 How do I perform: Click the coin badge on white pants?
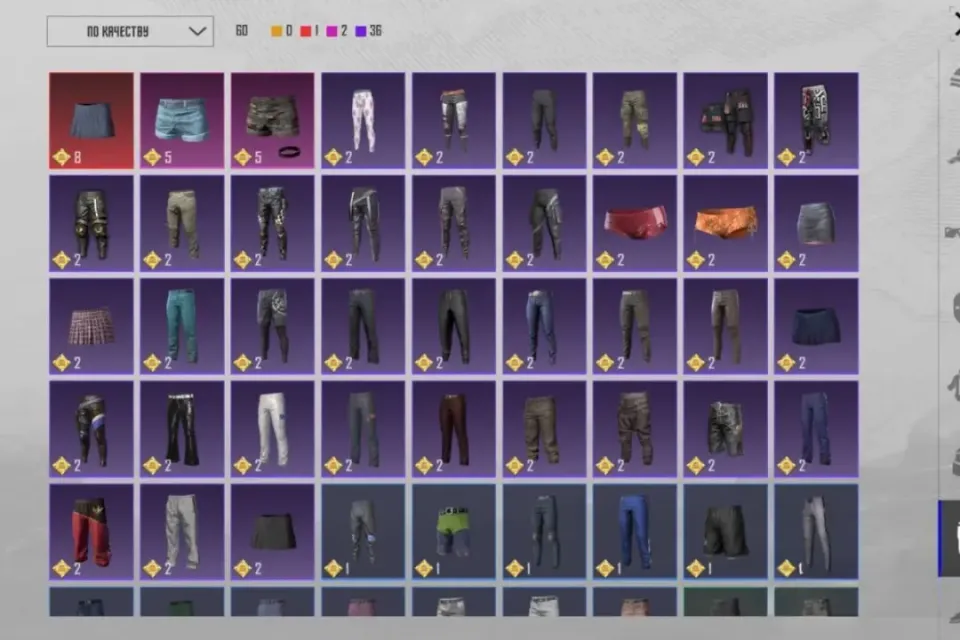click(x=242, y=466)
